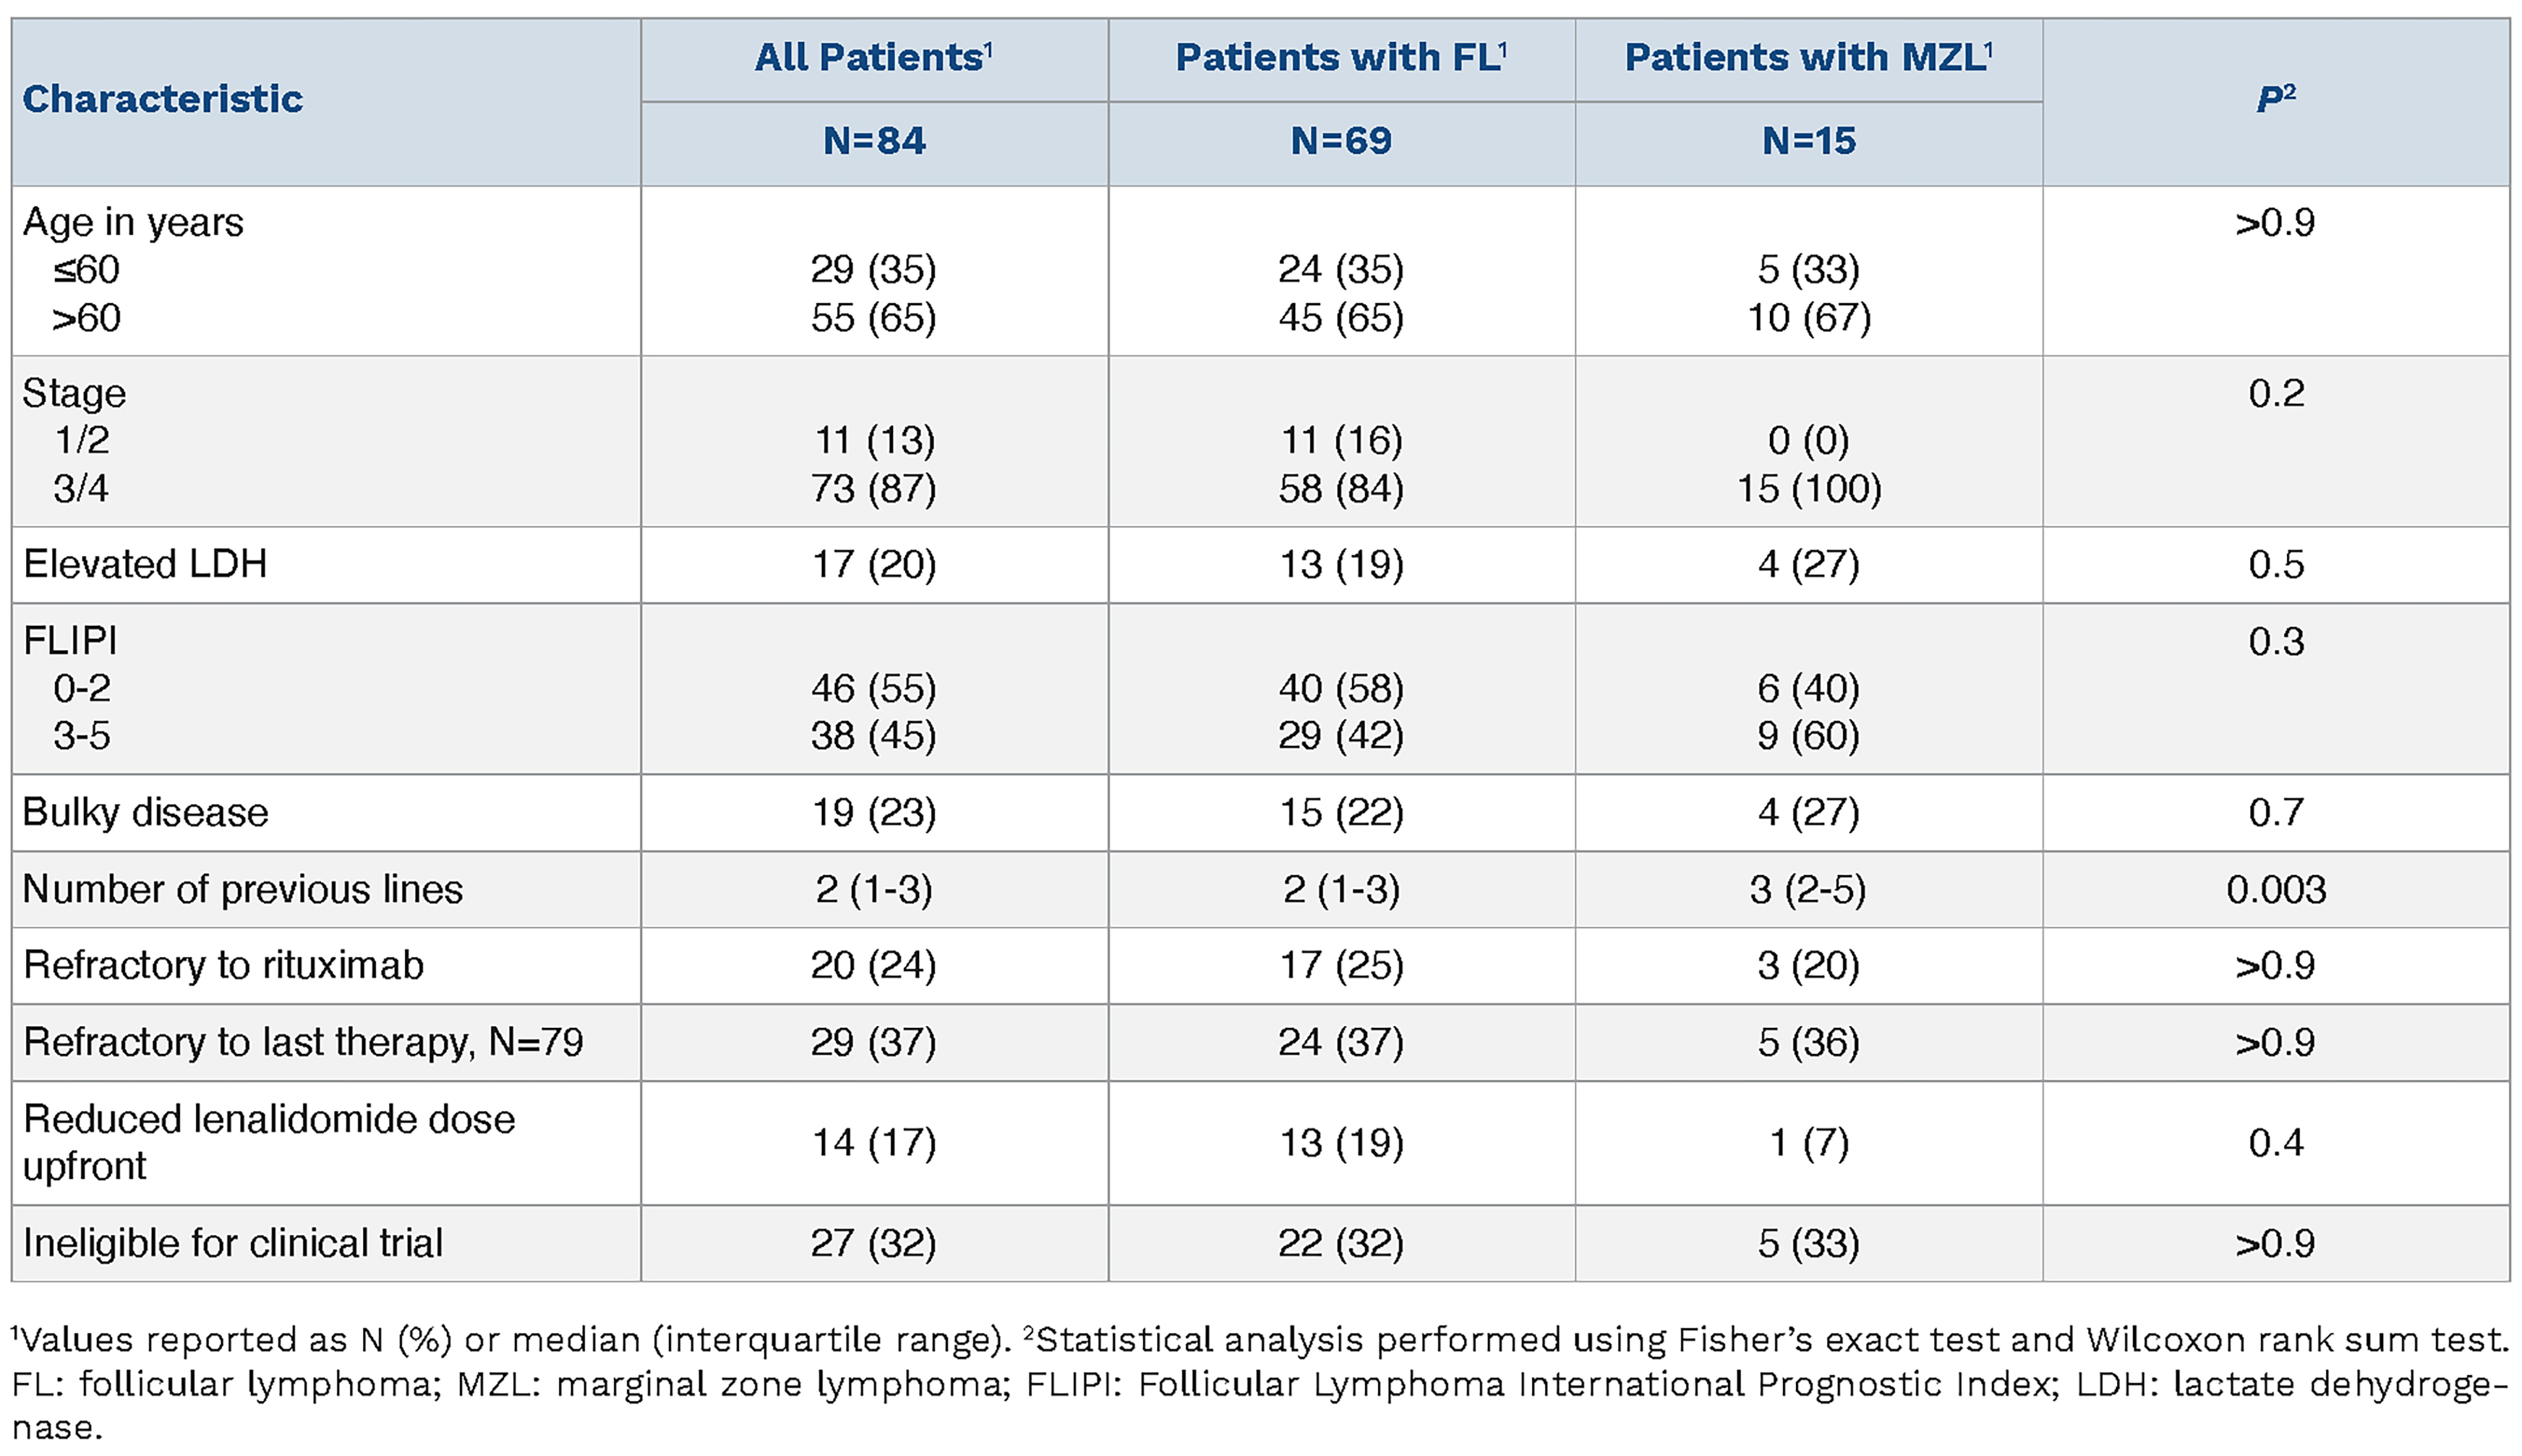Select the FLIPI row label

(70, 640)
